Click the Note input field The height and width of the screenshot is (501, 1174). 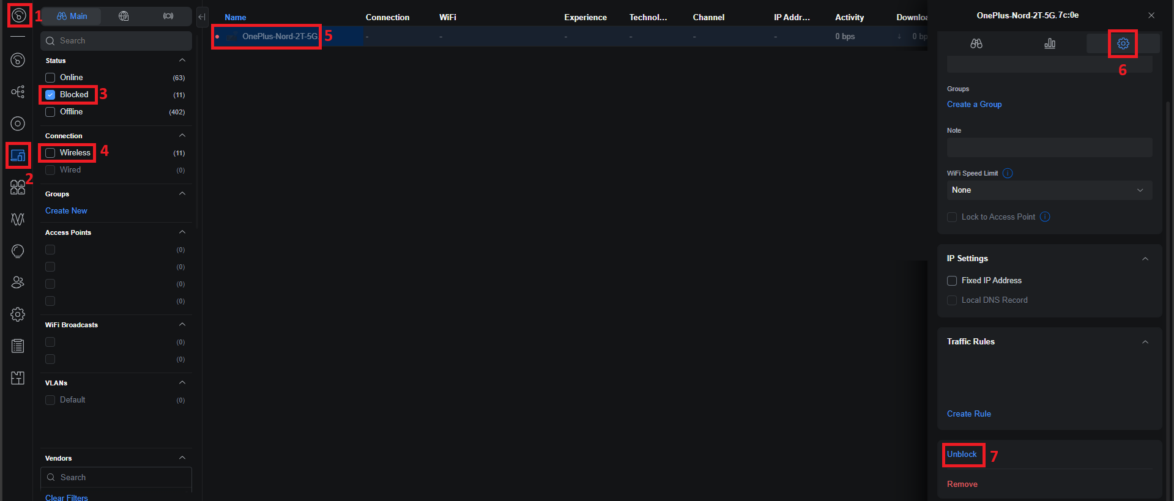(x=1049, y=147)
